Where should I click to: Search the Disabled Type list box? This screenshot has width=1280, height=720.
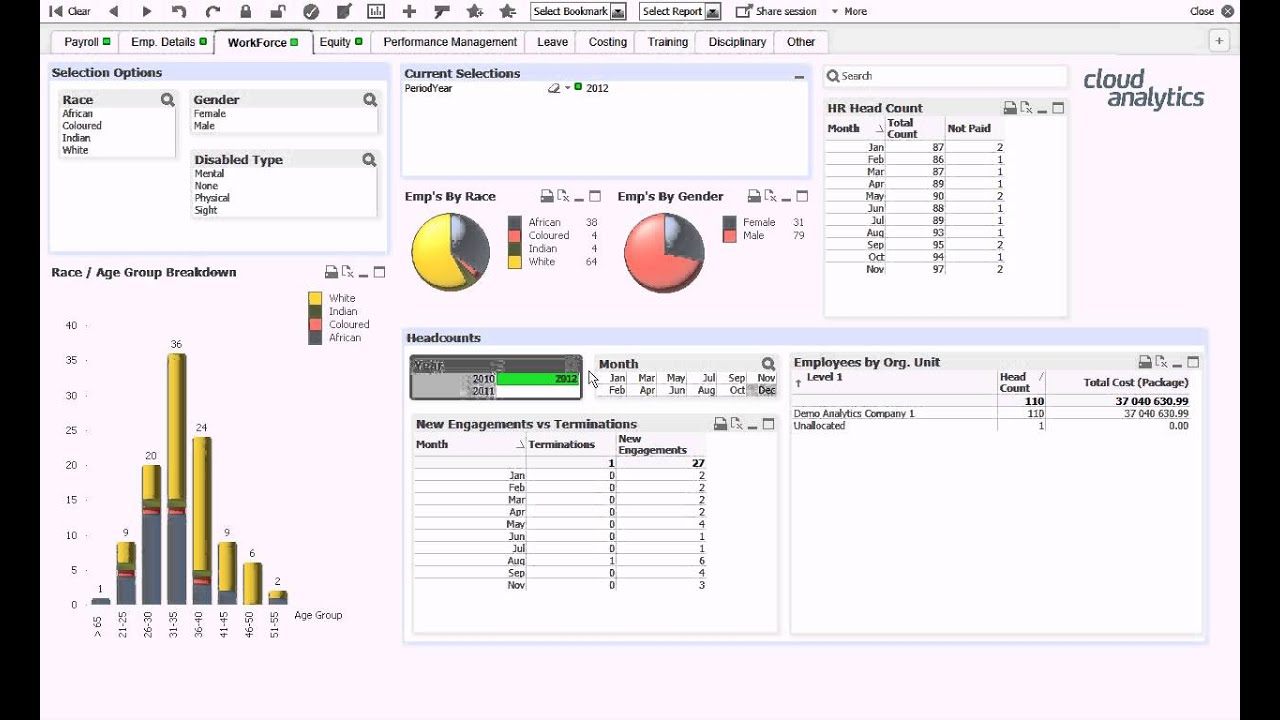click(369, 160)
